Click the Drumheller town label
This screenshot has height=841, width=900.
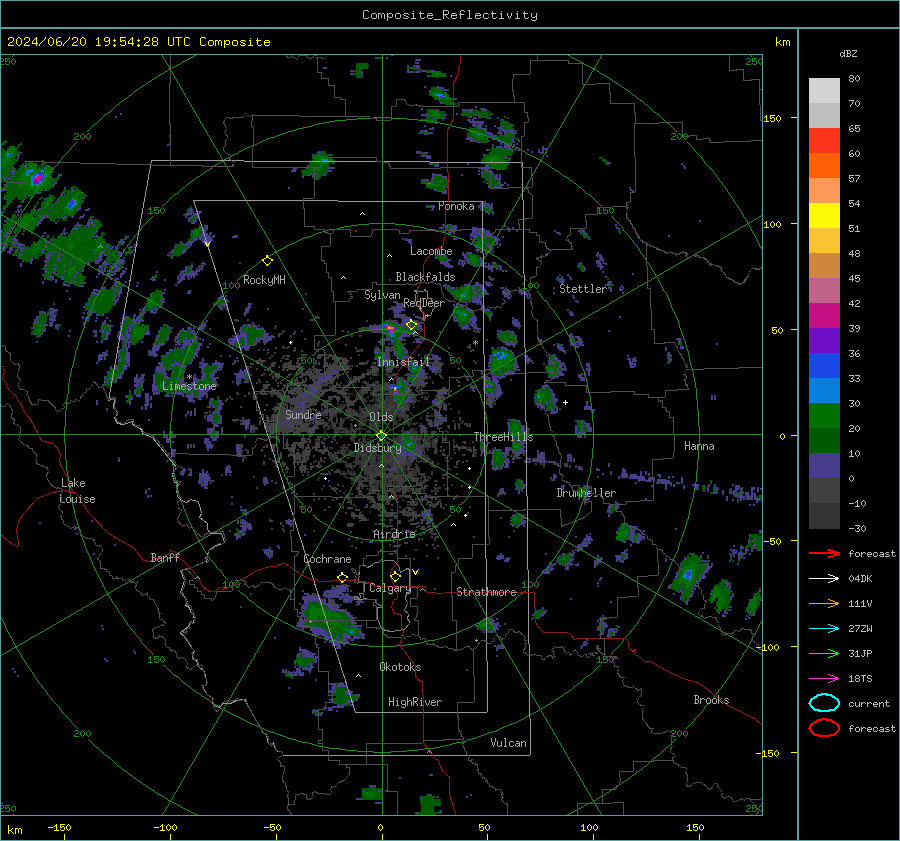tap(586, 493)
